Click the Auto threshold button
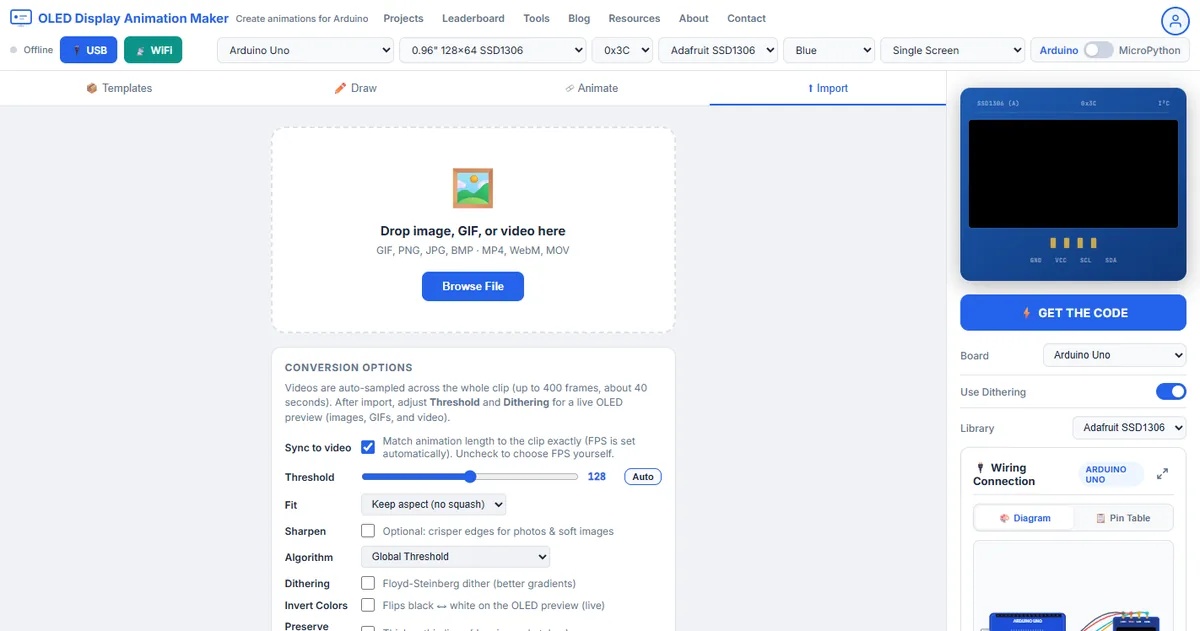 643,477
